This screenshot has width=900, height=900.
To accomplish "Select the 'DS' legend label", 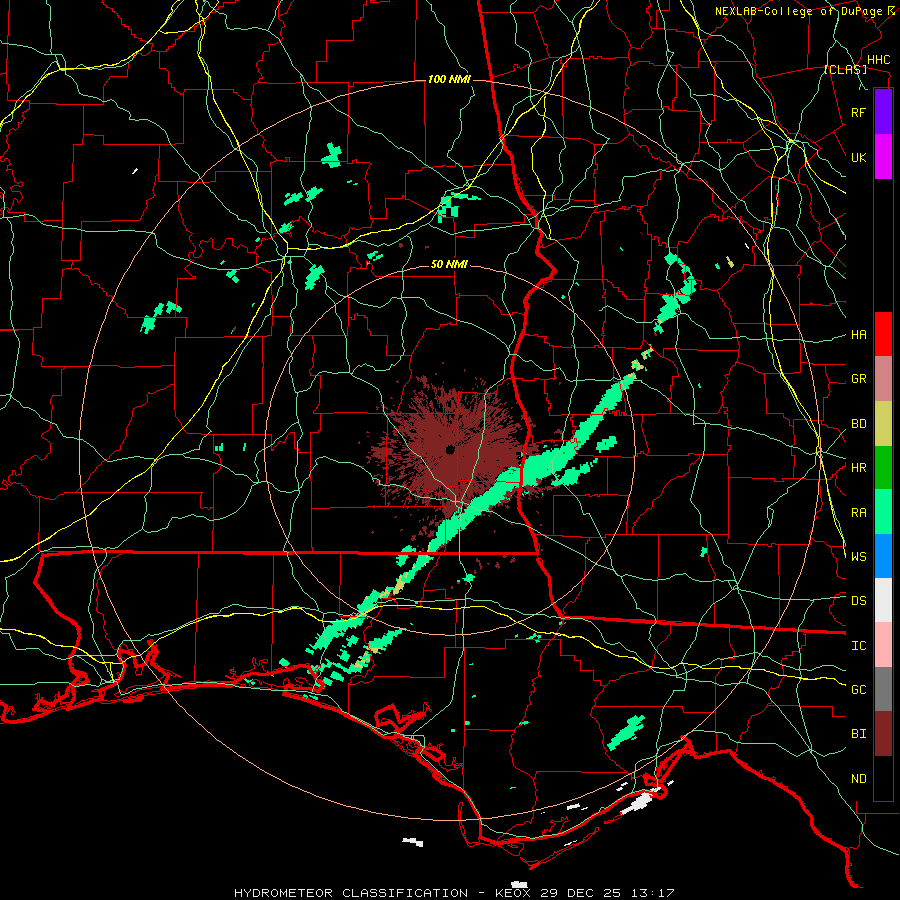I will [858, 601].
